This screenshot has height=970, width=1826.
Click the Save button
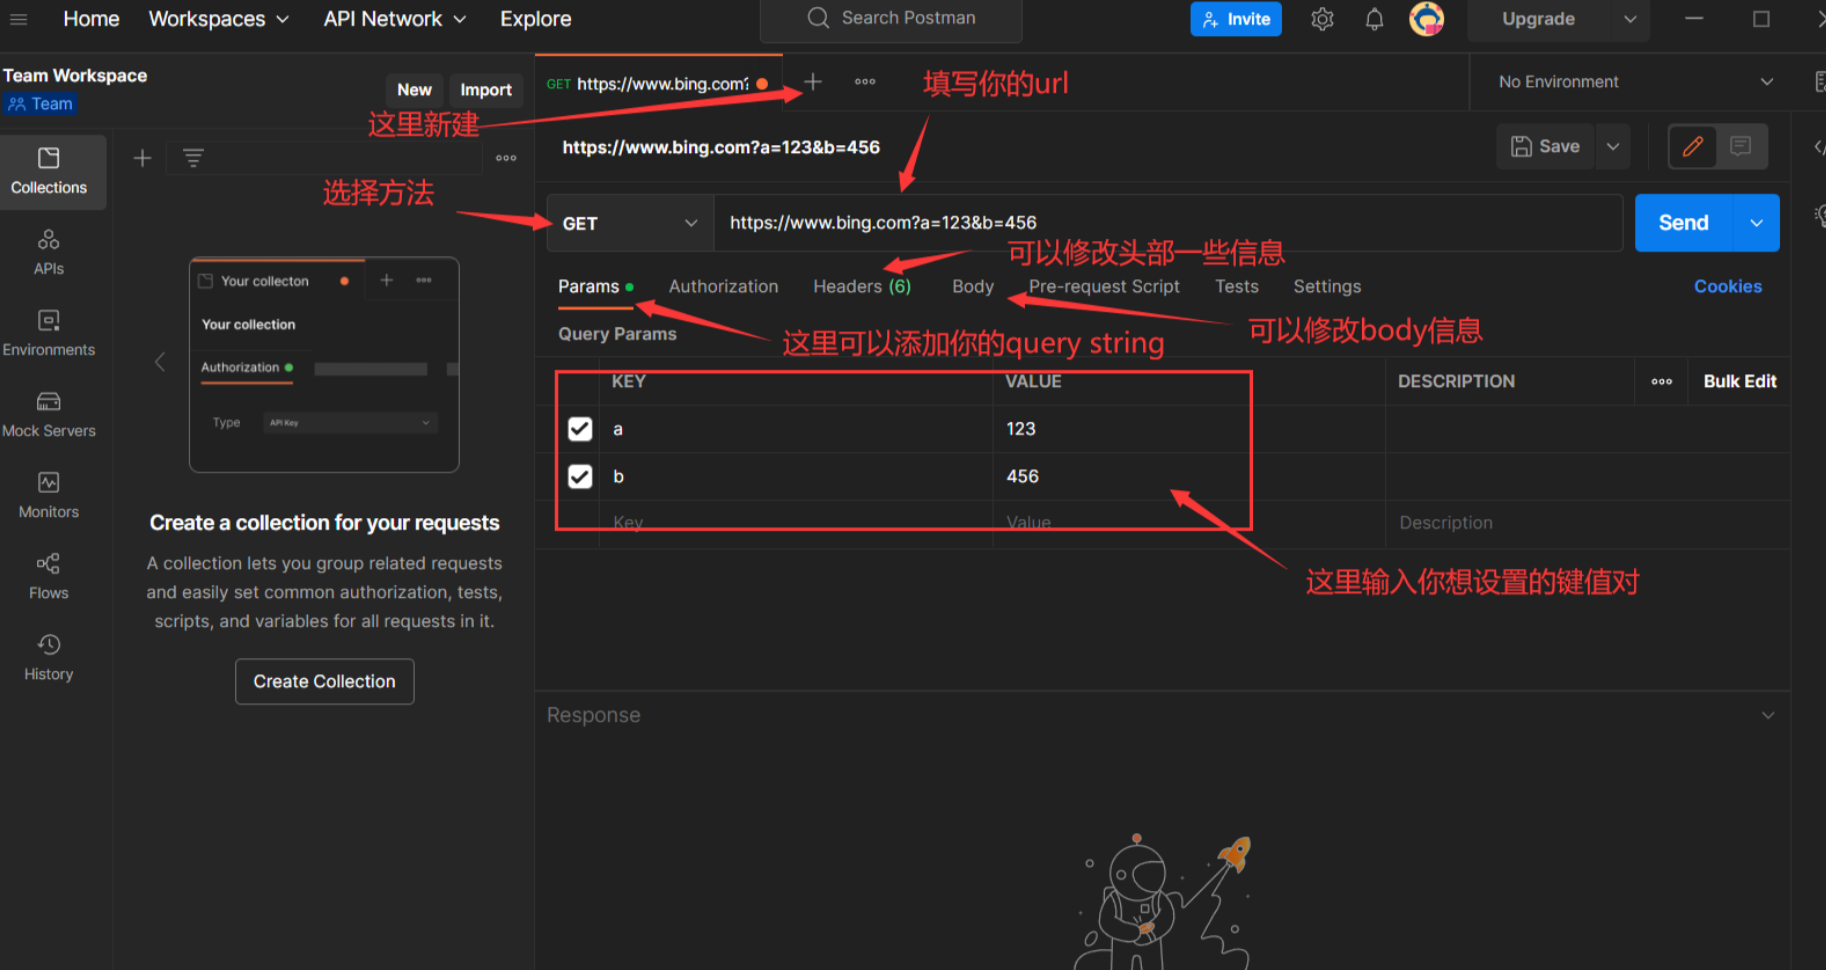pyautogui.click(x=1546, y=147)
